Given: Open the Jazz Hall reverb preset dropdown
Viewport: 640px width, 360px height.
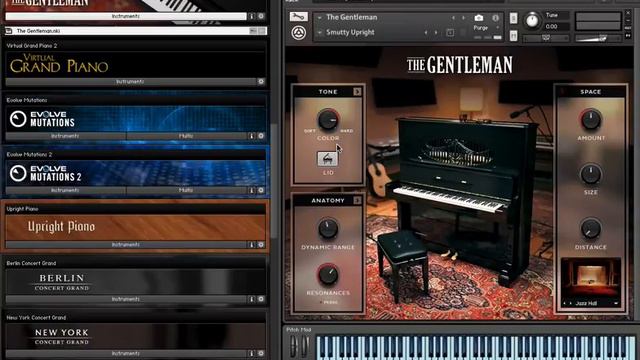Looking at the screenshot, I should (x=616, y=304).
